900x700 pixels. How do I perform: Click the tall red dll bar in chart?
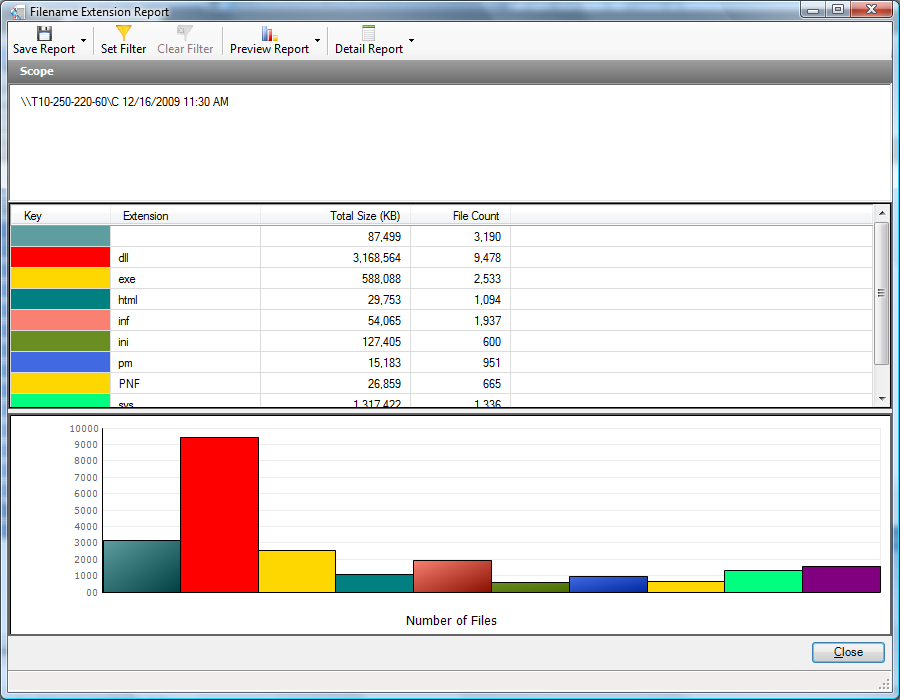(219, 515)
